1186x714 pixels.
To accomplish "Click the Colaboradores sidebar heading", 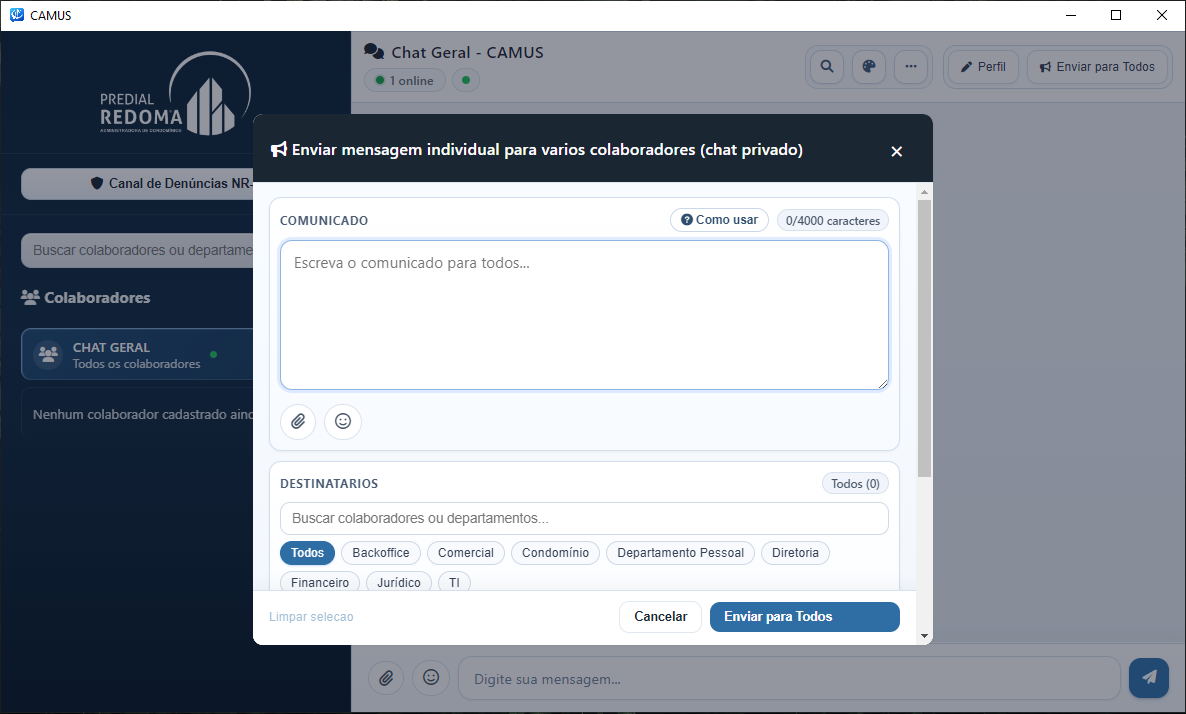I will (x=85, y=297).
